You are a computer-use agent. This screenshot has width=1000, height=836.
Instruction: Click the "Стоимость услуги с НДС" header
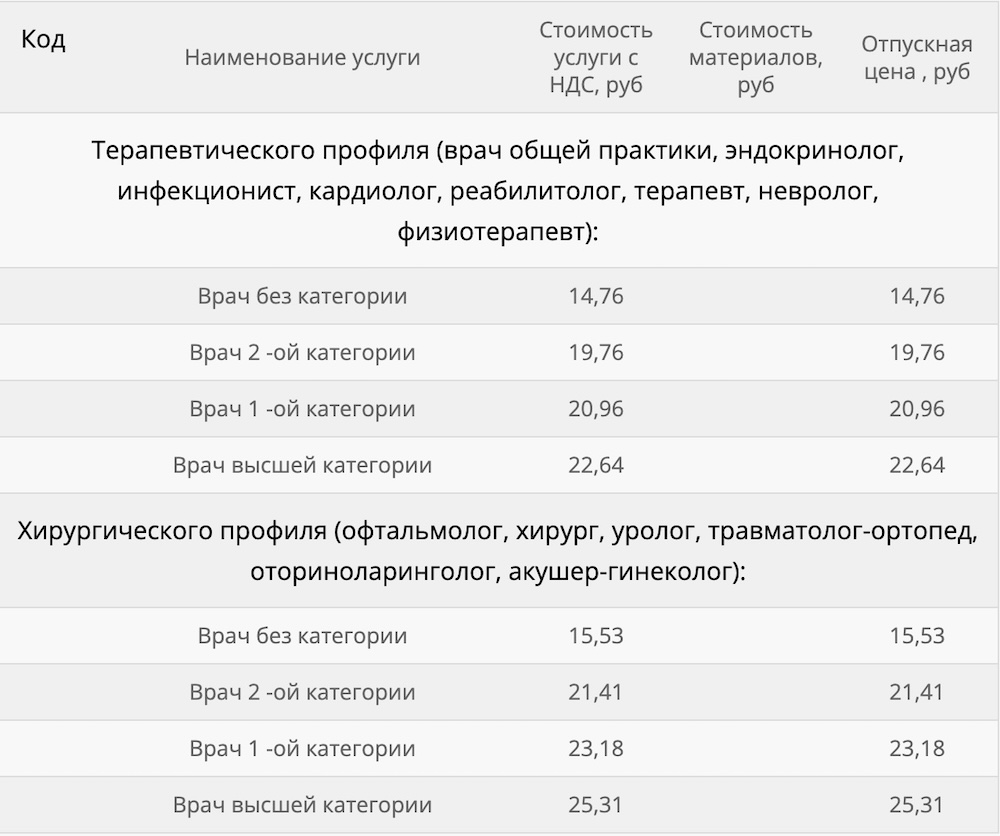coord(595,58)
